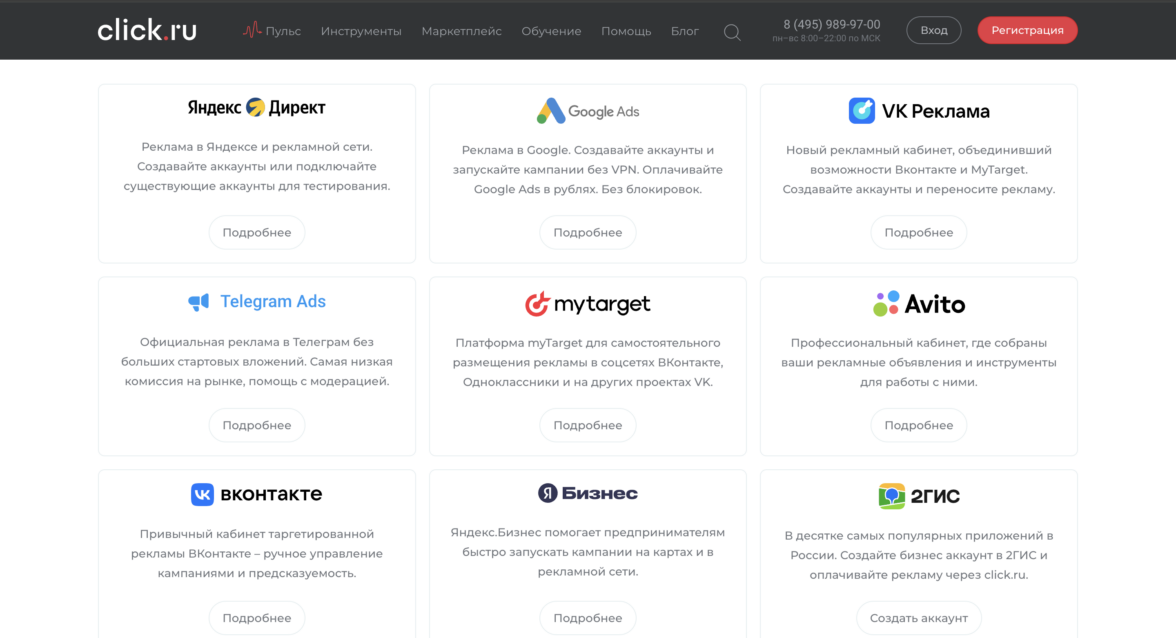Click the VK Реклама title text
Screen dimensions: 1176x638
(935, 111)
